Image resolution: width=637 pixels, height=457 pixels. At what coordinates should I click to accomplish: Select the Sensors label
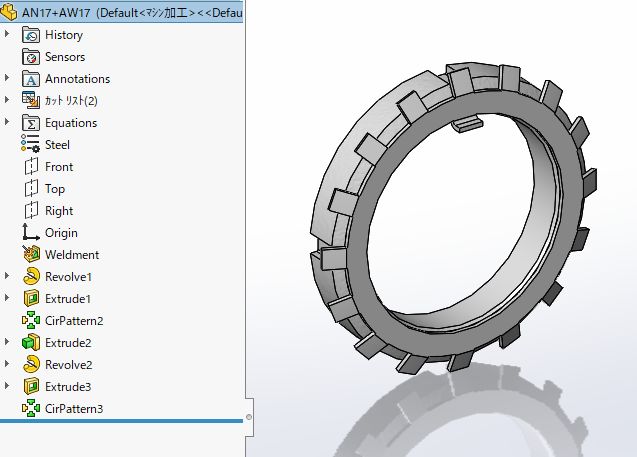coord(65,57)
